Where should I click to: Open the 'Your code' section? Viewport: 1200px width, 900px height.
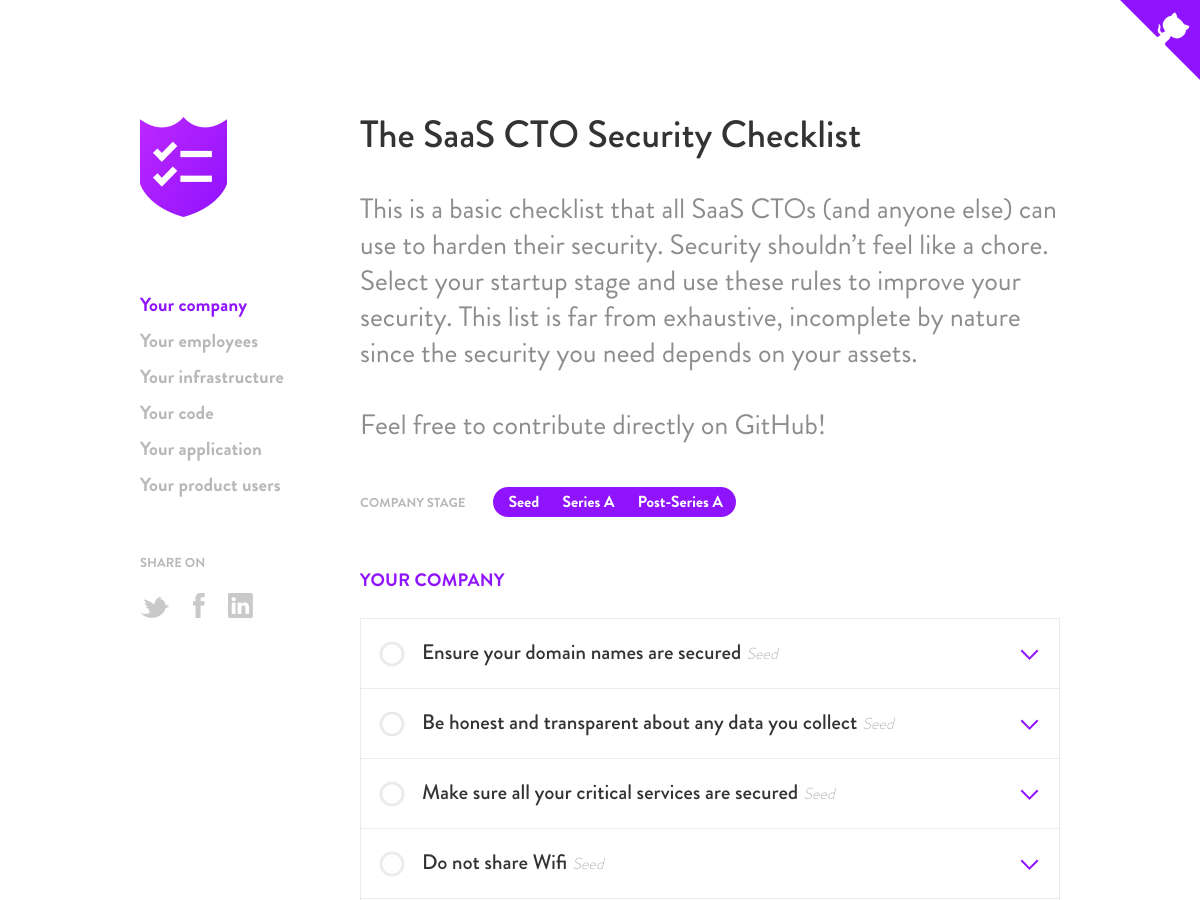point(176,413)
